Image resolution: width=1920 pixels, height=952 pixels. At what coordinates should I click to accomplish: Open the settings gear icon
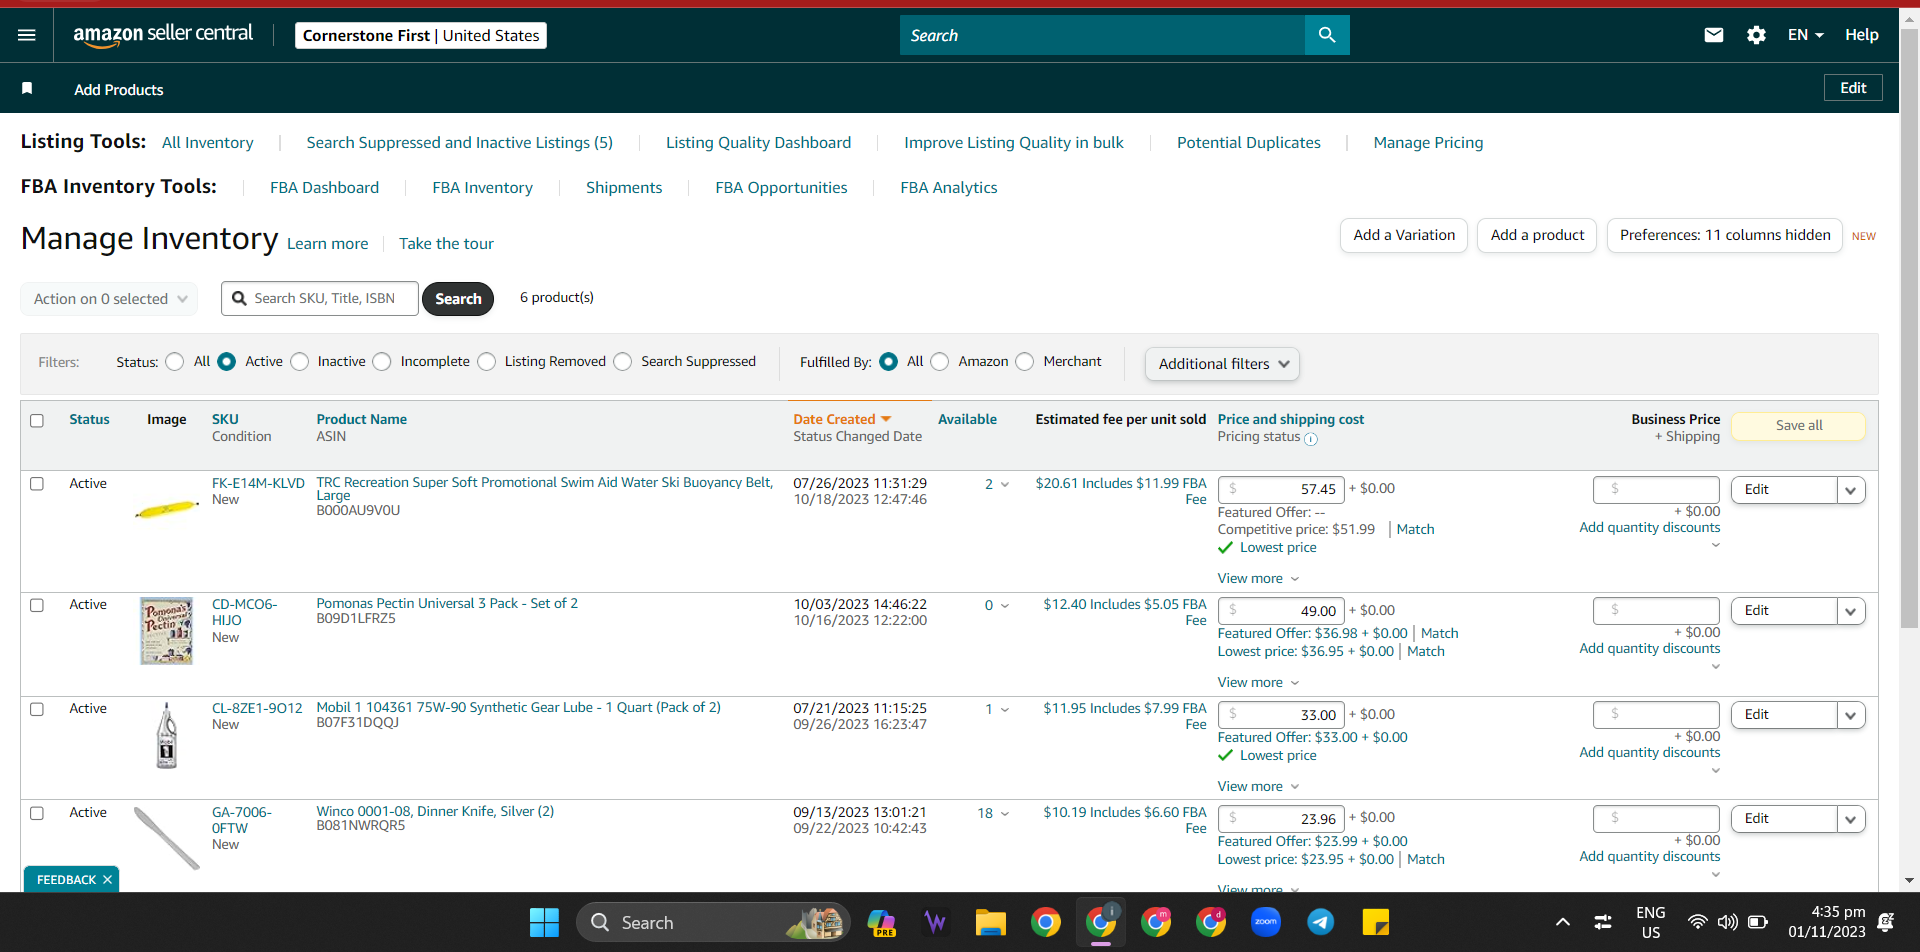(x=1756, y=35)
